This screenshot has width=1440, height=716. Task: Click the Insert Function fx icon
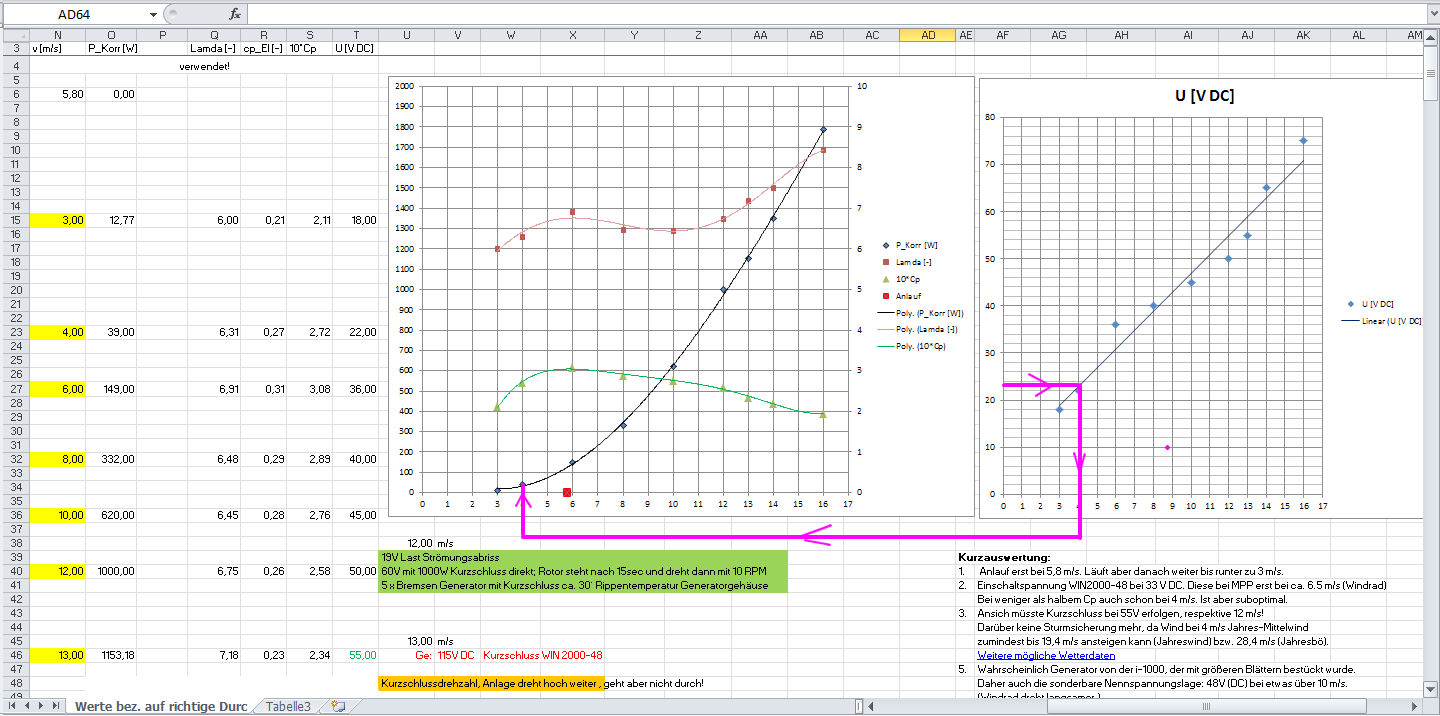pyautogui.click(x=235, y=14)
